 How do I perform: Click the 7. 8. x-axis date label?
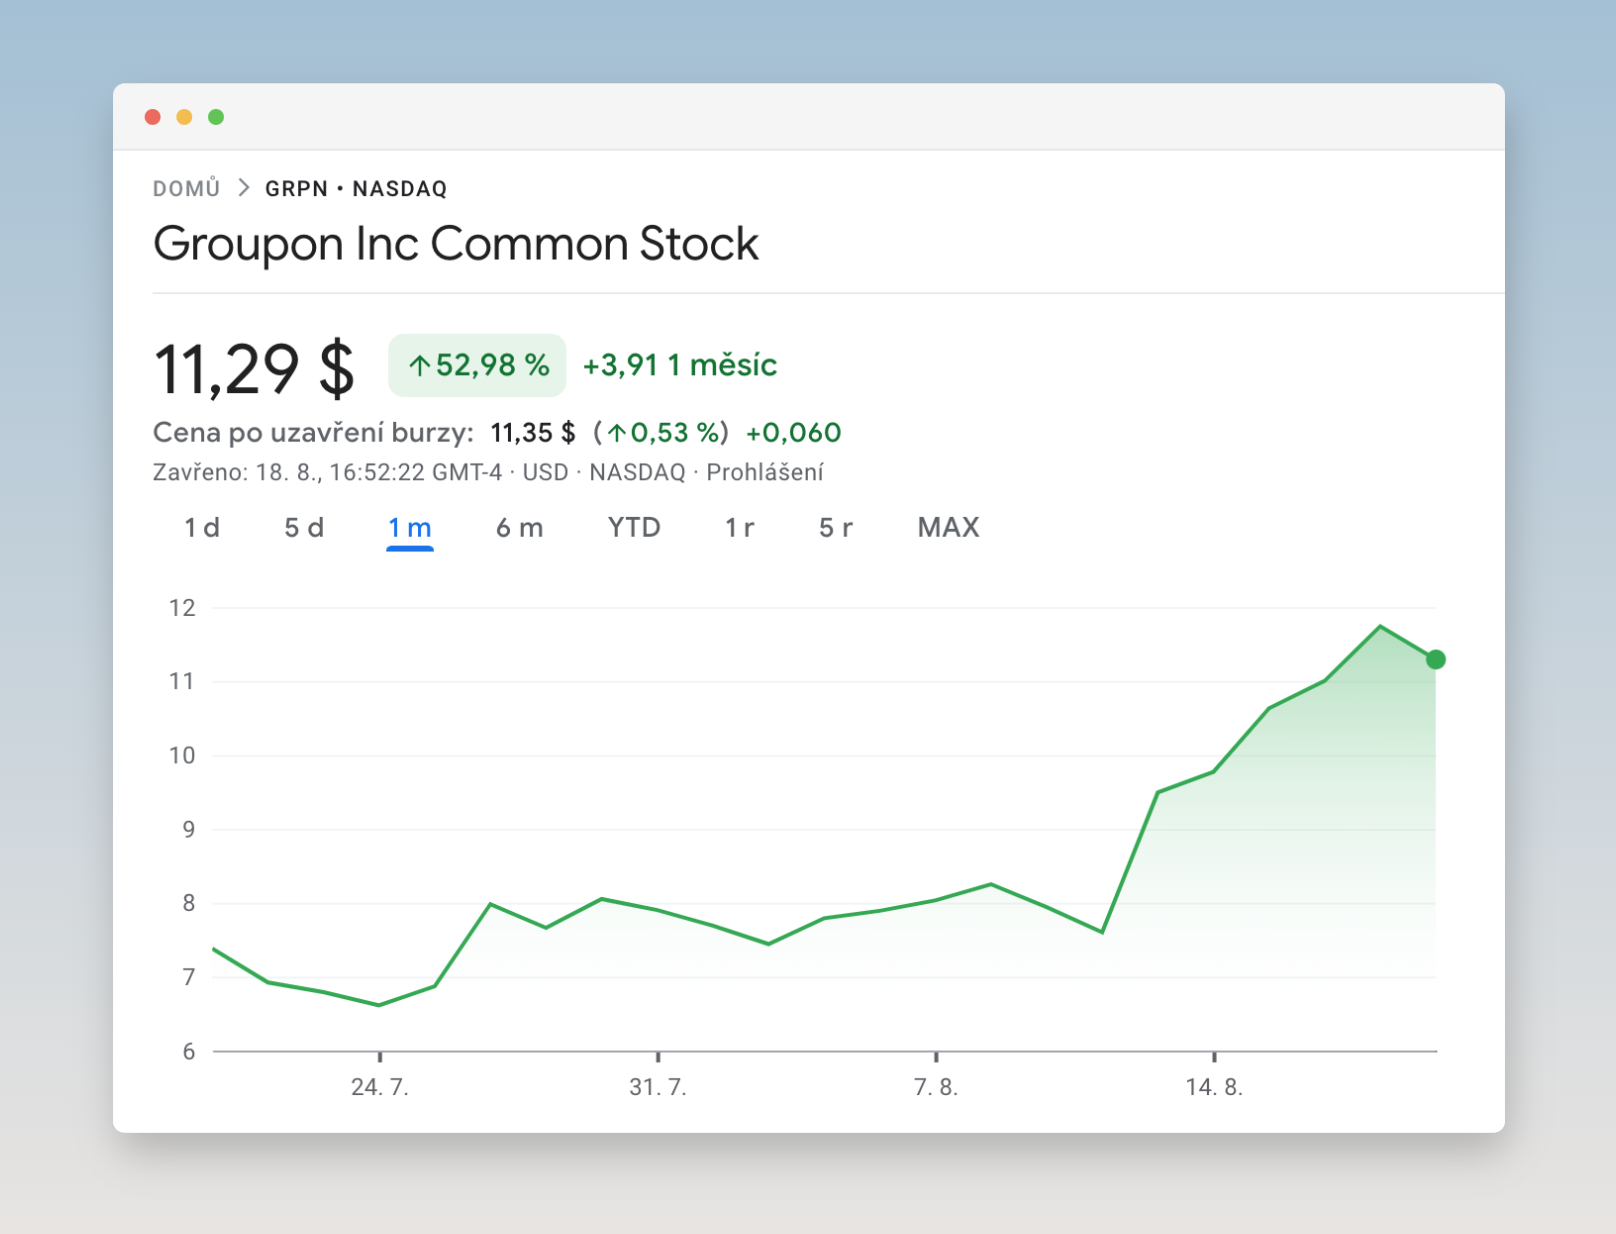[x=936, y=1087]
